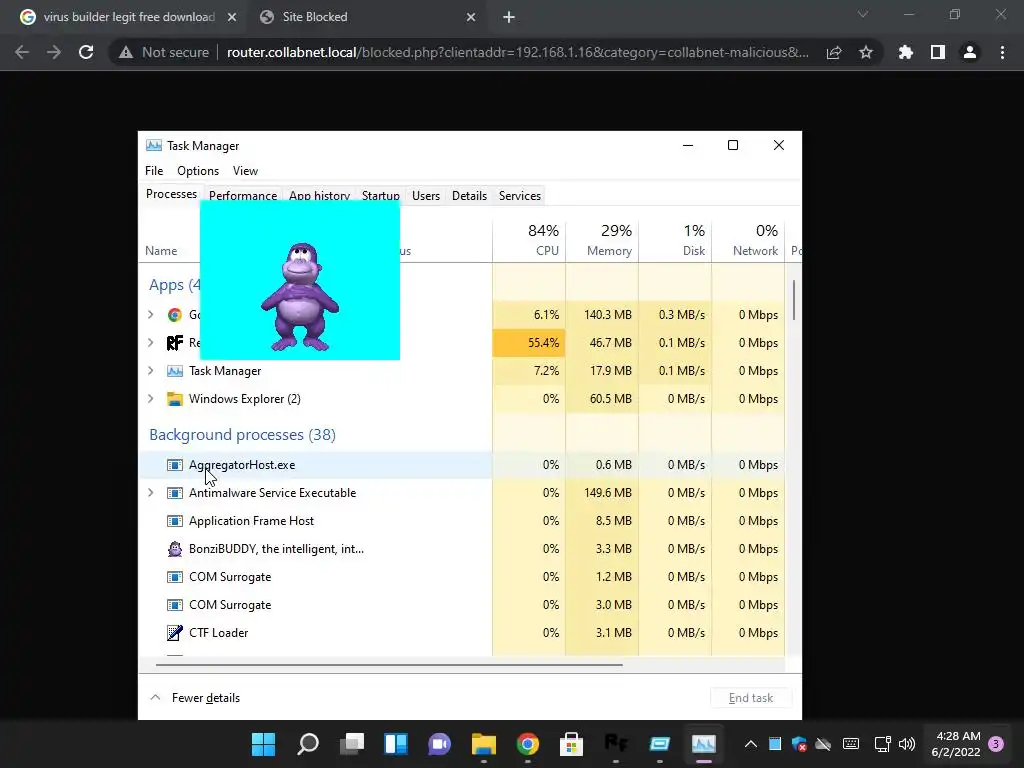
Task: Select the AggregatorHost.exe process
Action: coord(461,465)
